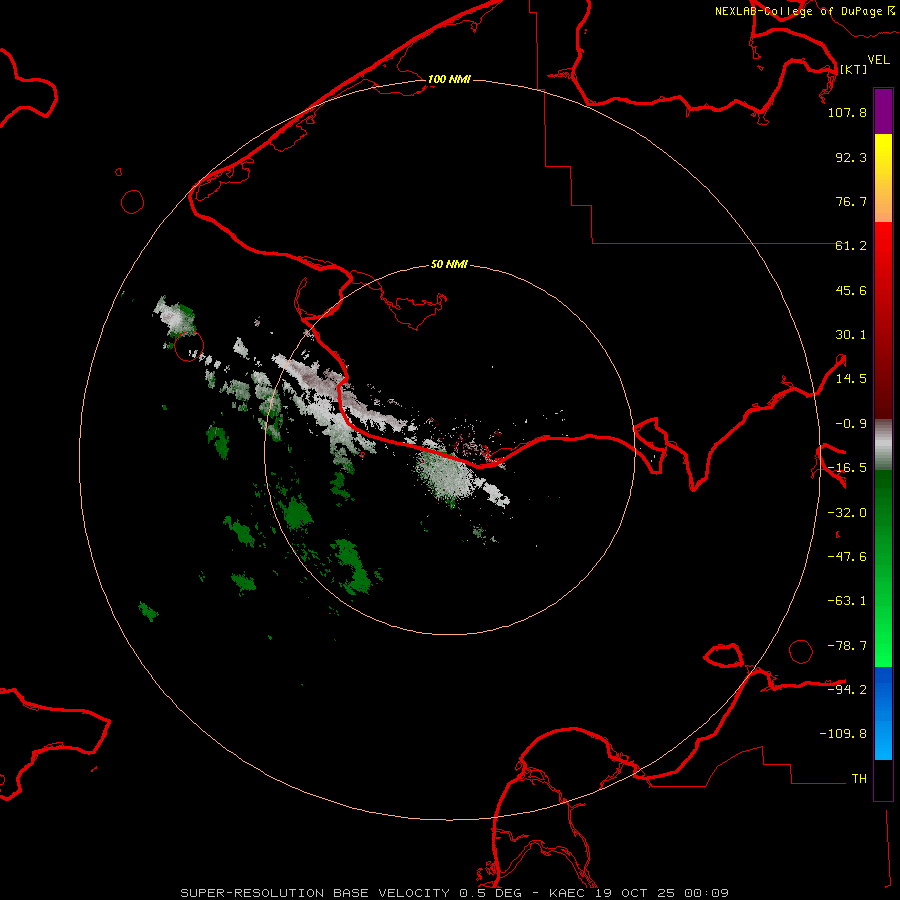Click the -94.2 velocity scale value

coord(847,689)
